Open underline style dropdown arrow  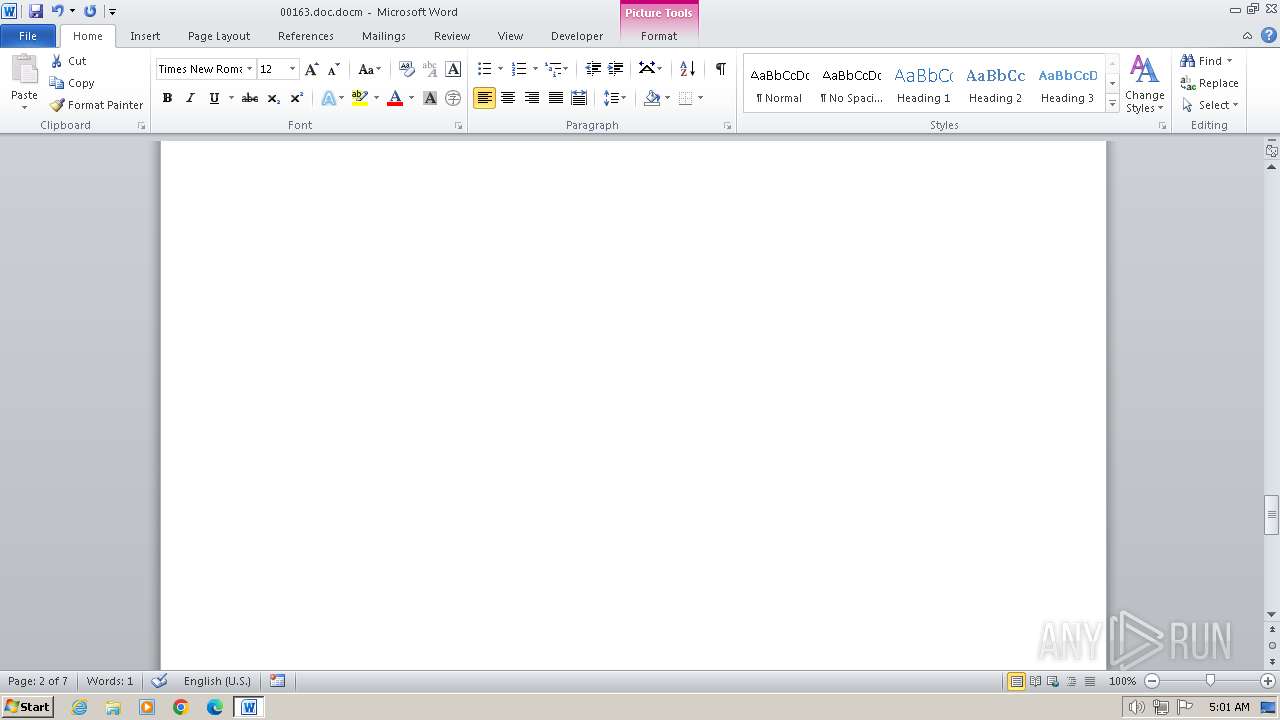231,98
